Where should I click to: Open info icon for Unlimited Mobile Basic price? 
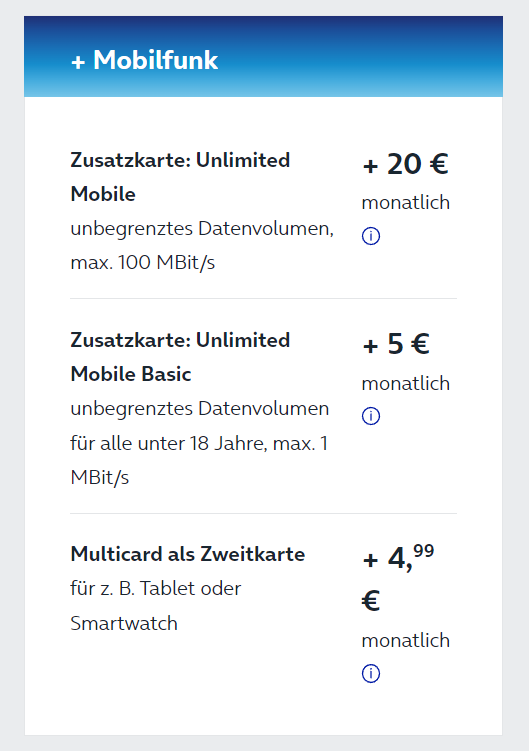[371, 416]
